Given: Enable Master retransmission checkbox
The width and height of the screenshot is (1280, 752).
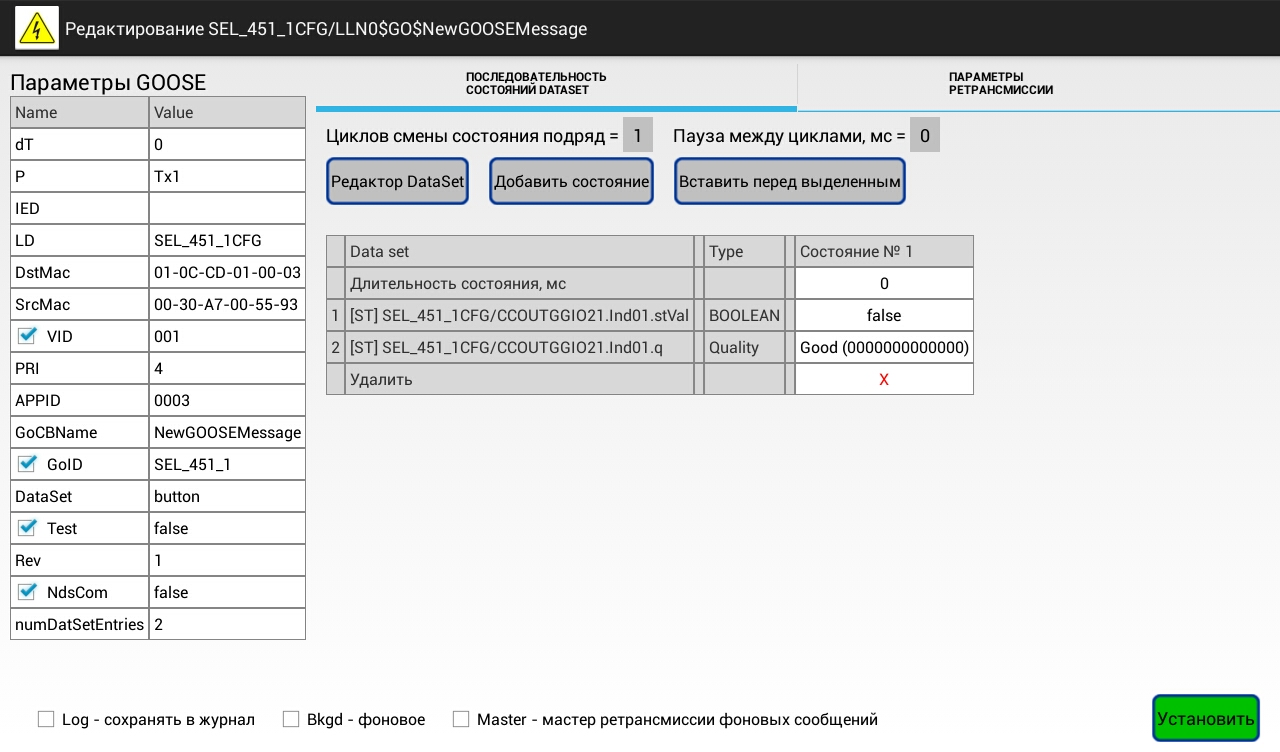Looking at the screenshot, I should coord(461,719).
